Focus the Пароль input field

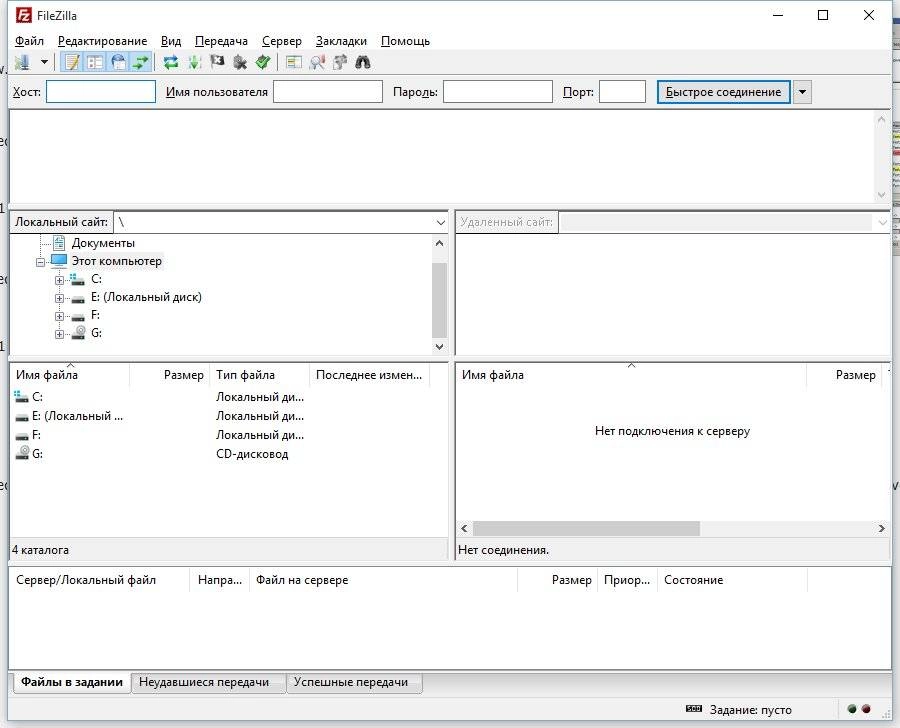coord(498,92)
